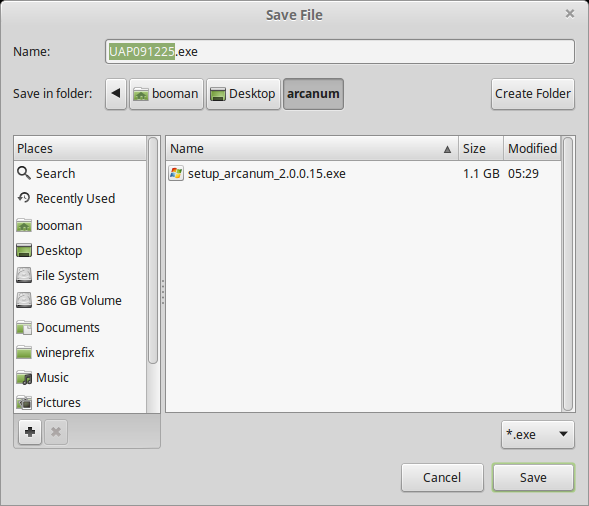589x506 pixels.
Task: Click the Name text field
Action: click(340, 51)
